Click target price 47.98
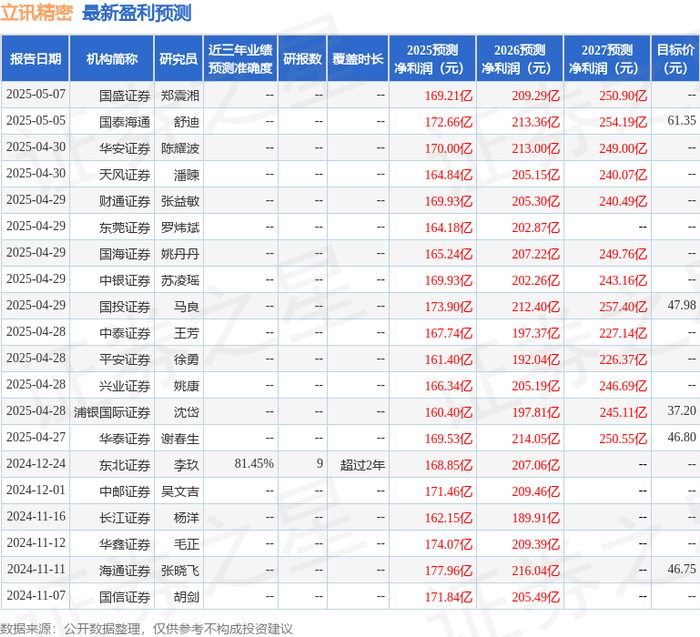This screenshot has width=700, height=637. [x=681, y=305]
